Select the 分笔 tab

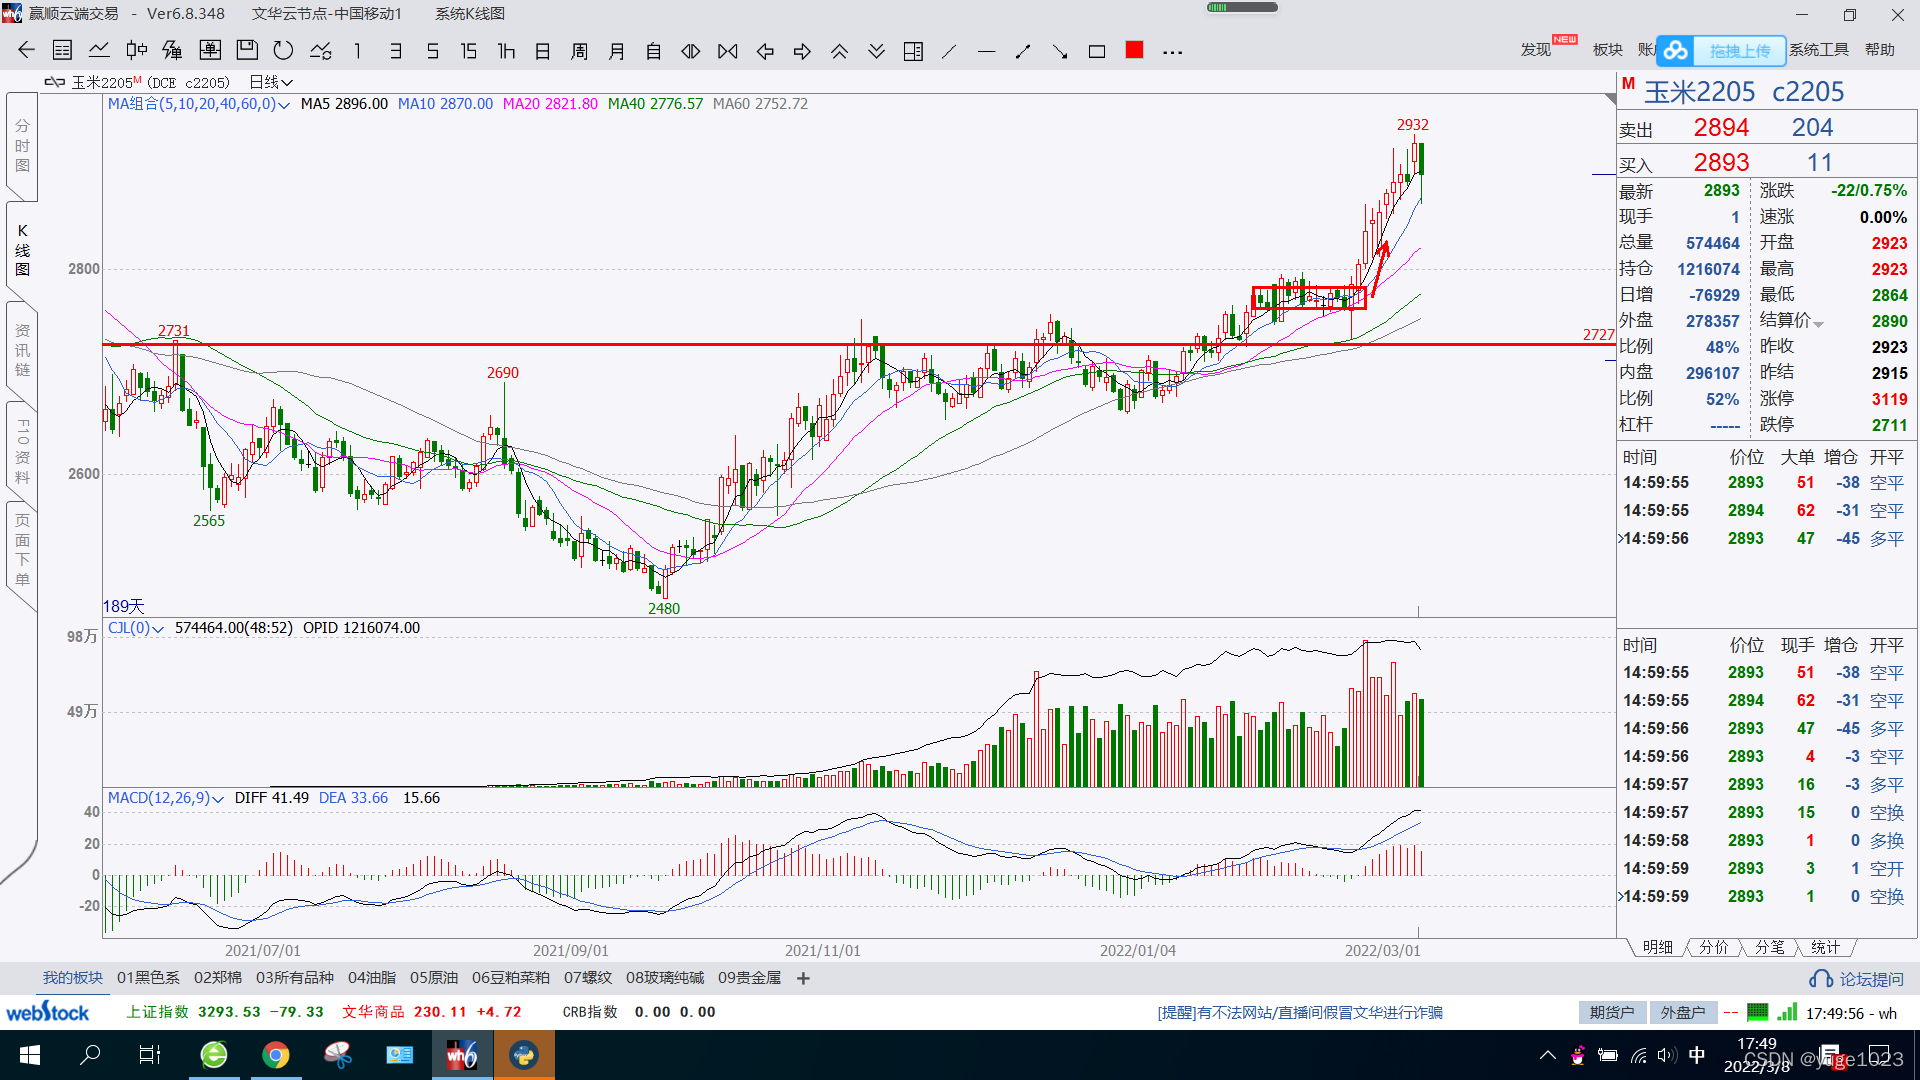coord(1770,947)
